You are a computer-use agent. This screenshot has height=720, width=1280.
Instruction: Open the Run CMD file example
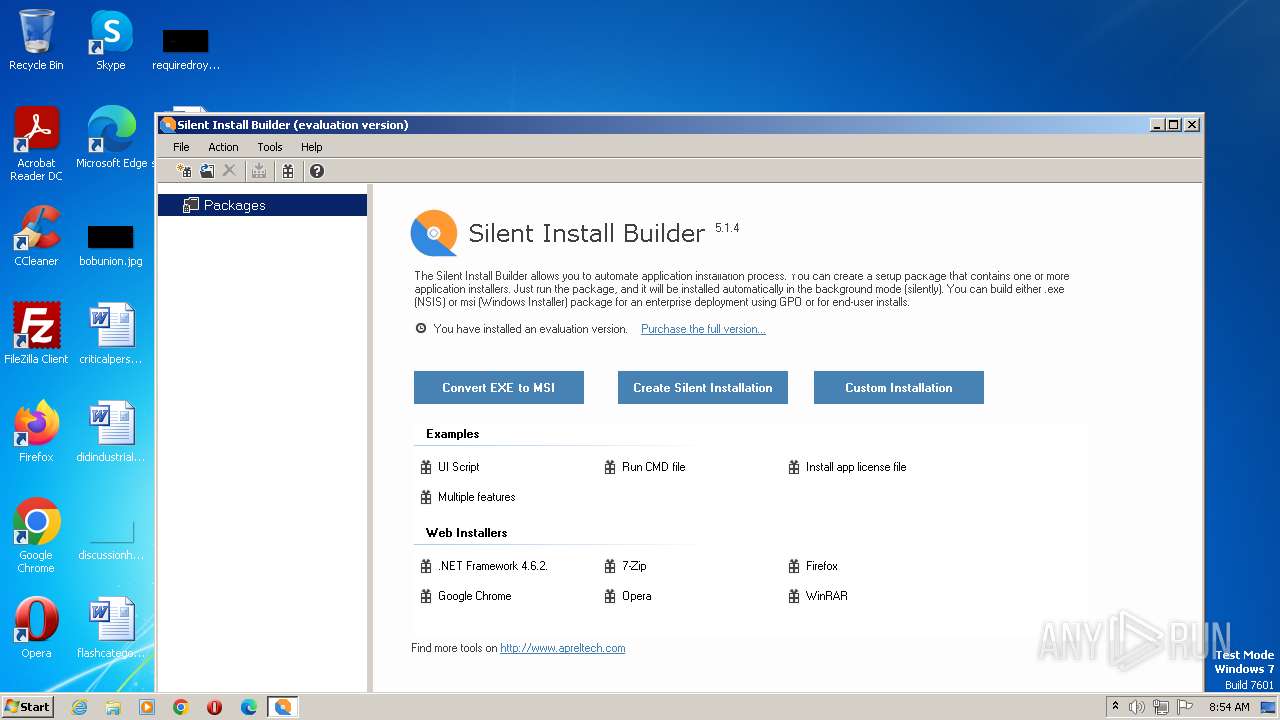[654, 467]
